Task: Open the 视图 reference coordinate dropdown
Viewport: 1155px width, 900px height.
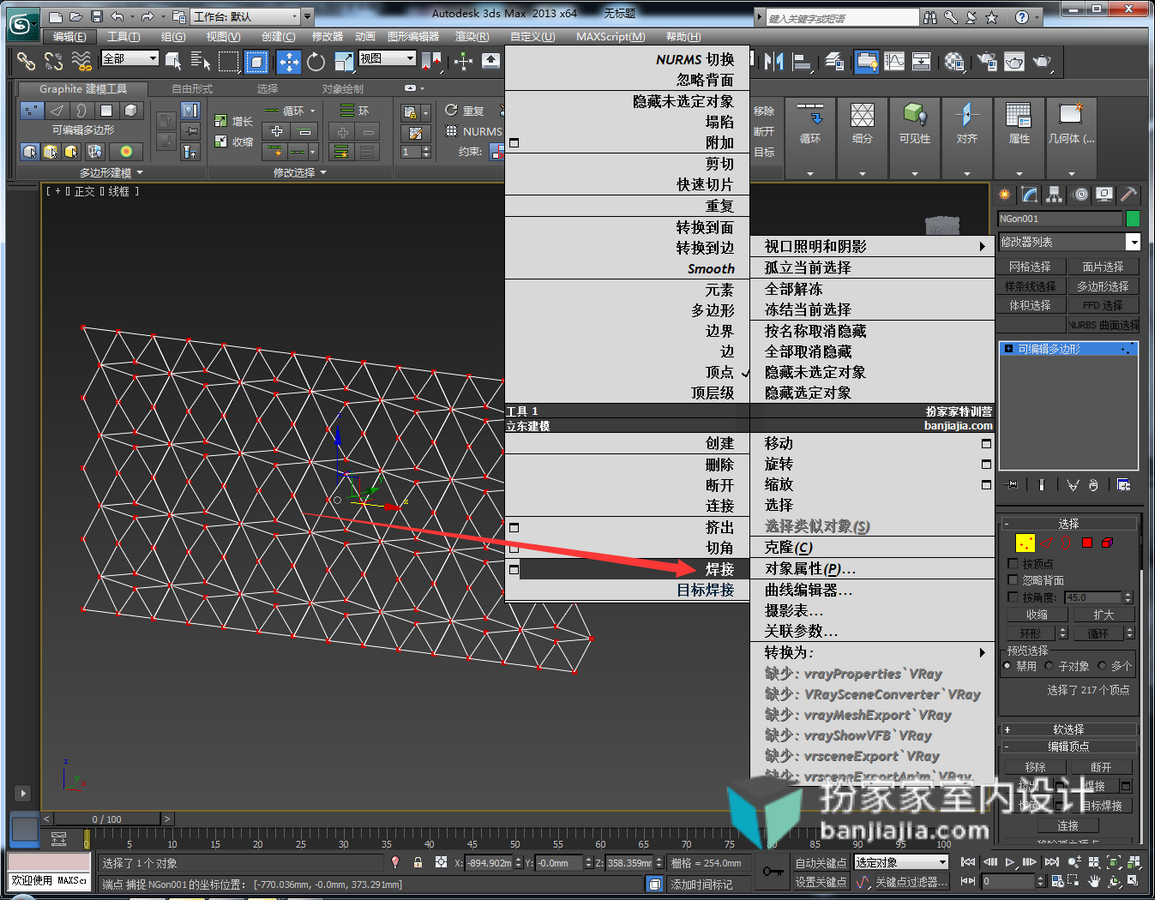Action: click(387, 58)
